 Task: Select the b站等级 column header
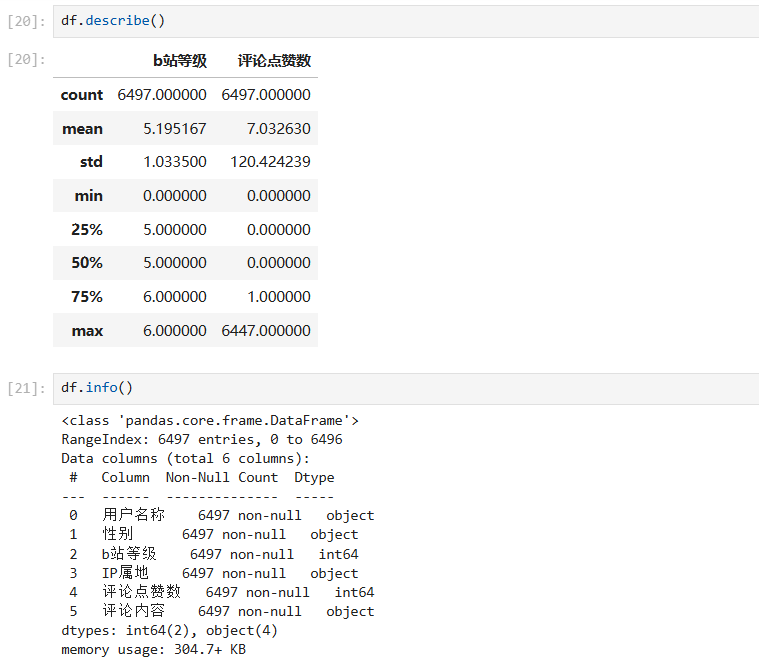[x=179, y=61]
